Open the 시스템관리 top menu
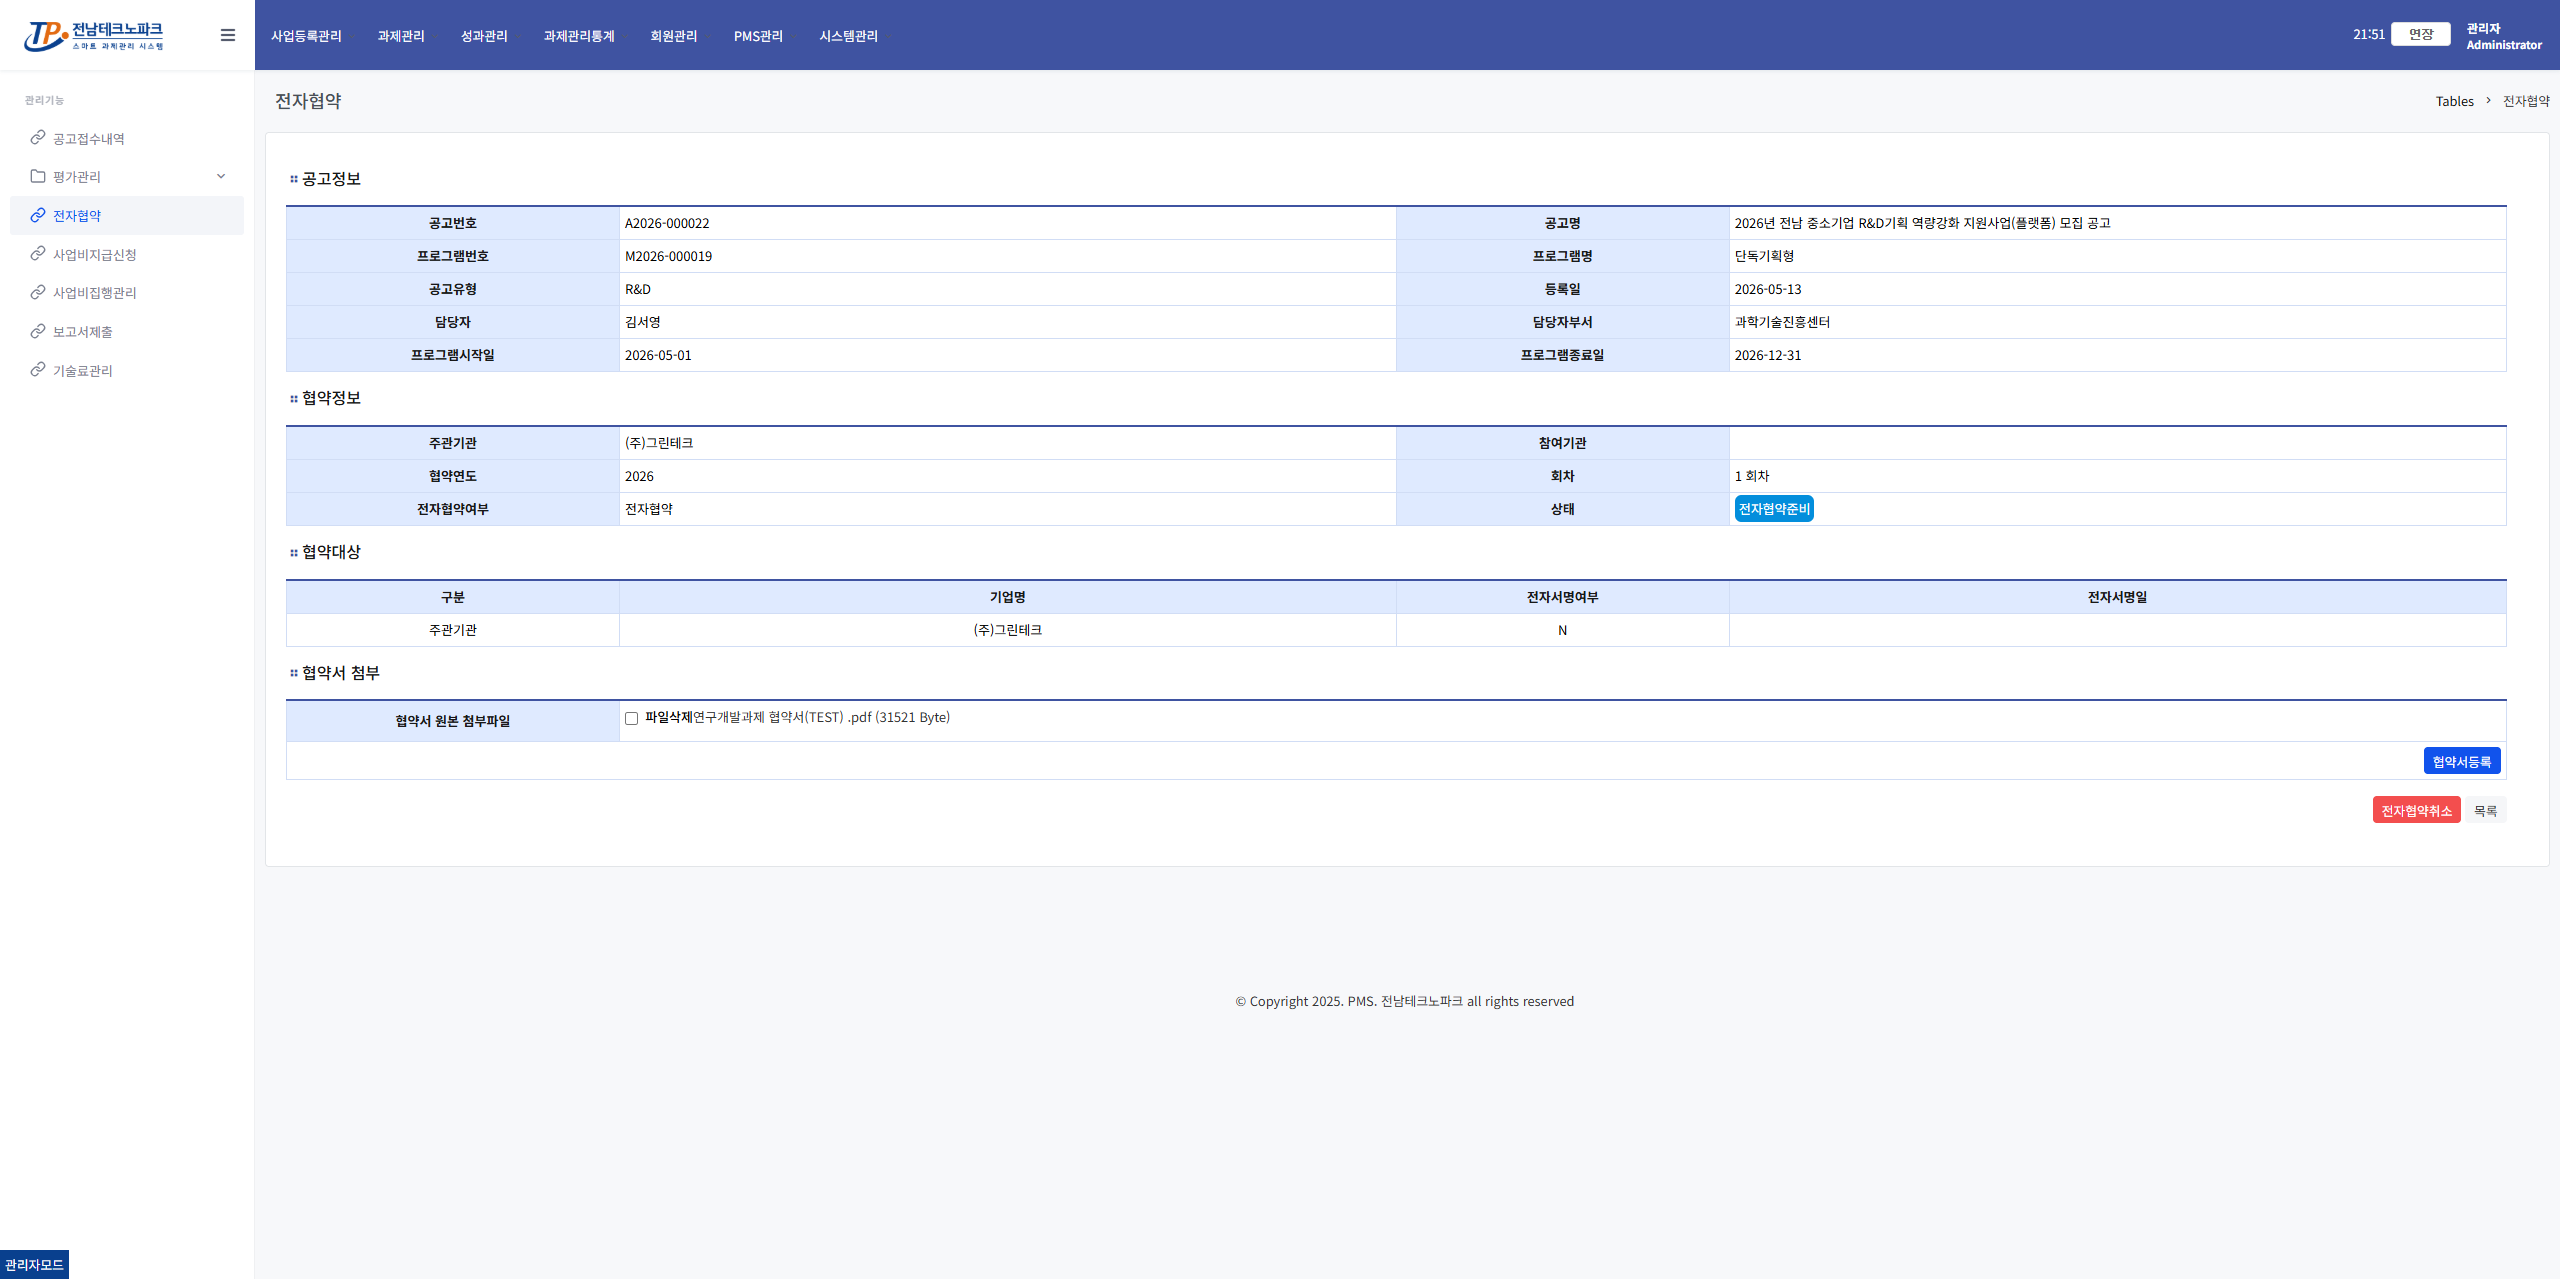Image resolution: width=2560 pixels, height=1279 pixels. (x=848, y=36)
